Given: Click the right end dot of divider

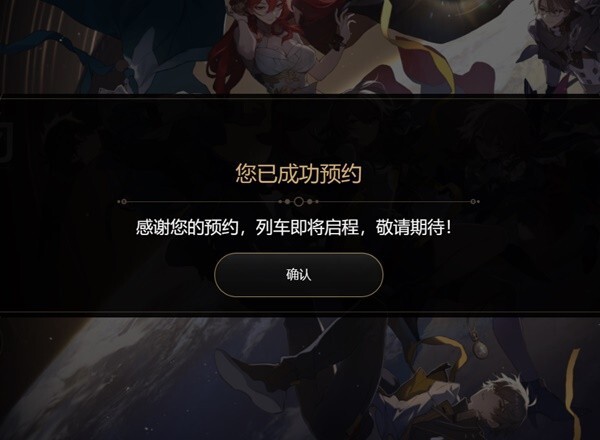Looking at the screenshot, I should (x=473, y=202).
